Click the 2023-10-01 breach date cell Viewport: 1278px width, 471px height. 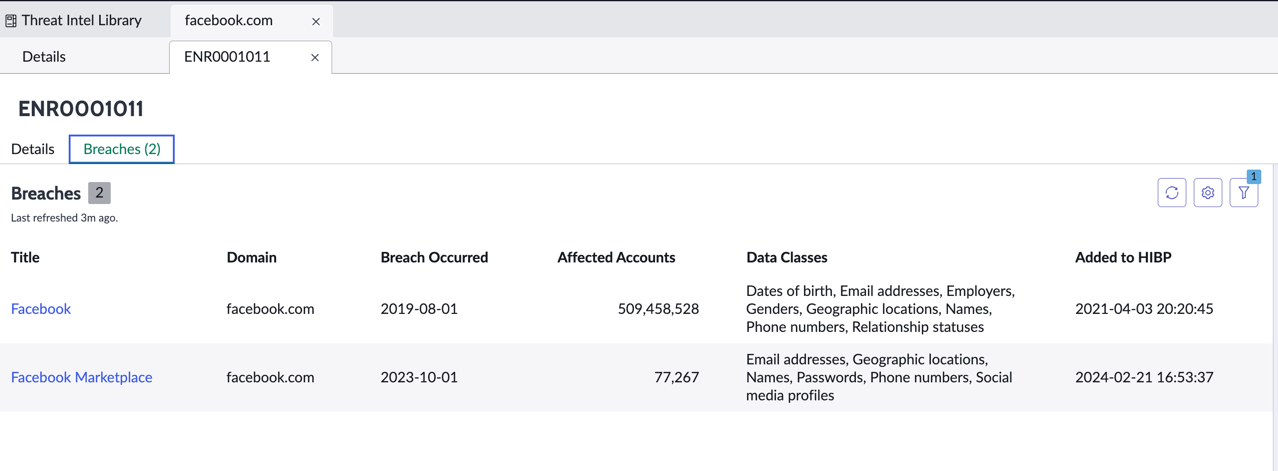pos(419,377)
